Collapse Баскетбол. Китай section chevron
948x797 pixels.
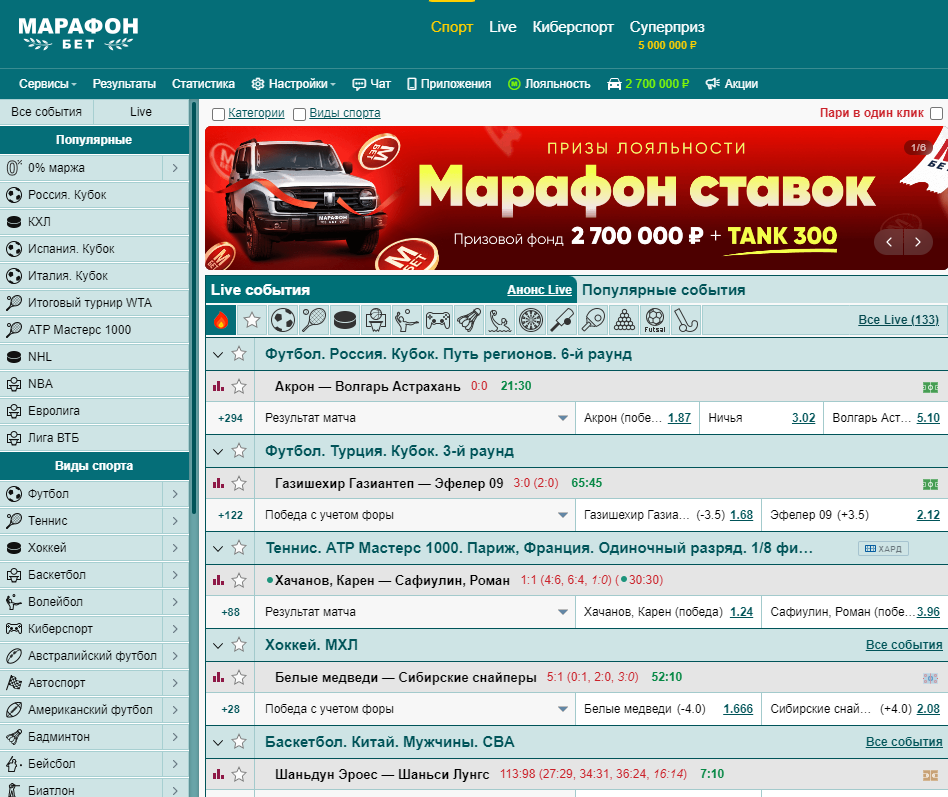pyautogui.click(x=218, y=743)
